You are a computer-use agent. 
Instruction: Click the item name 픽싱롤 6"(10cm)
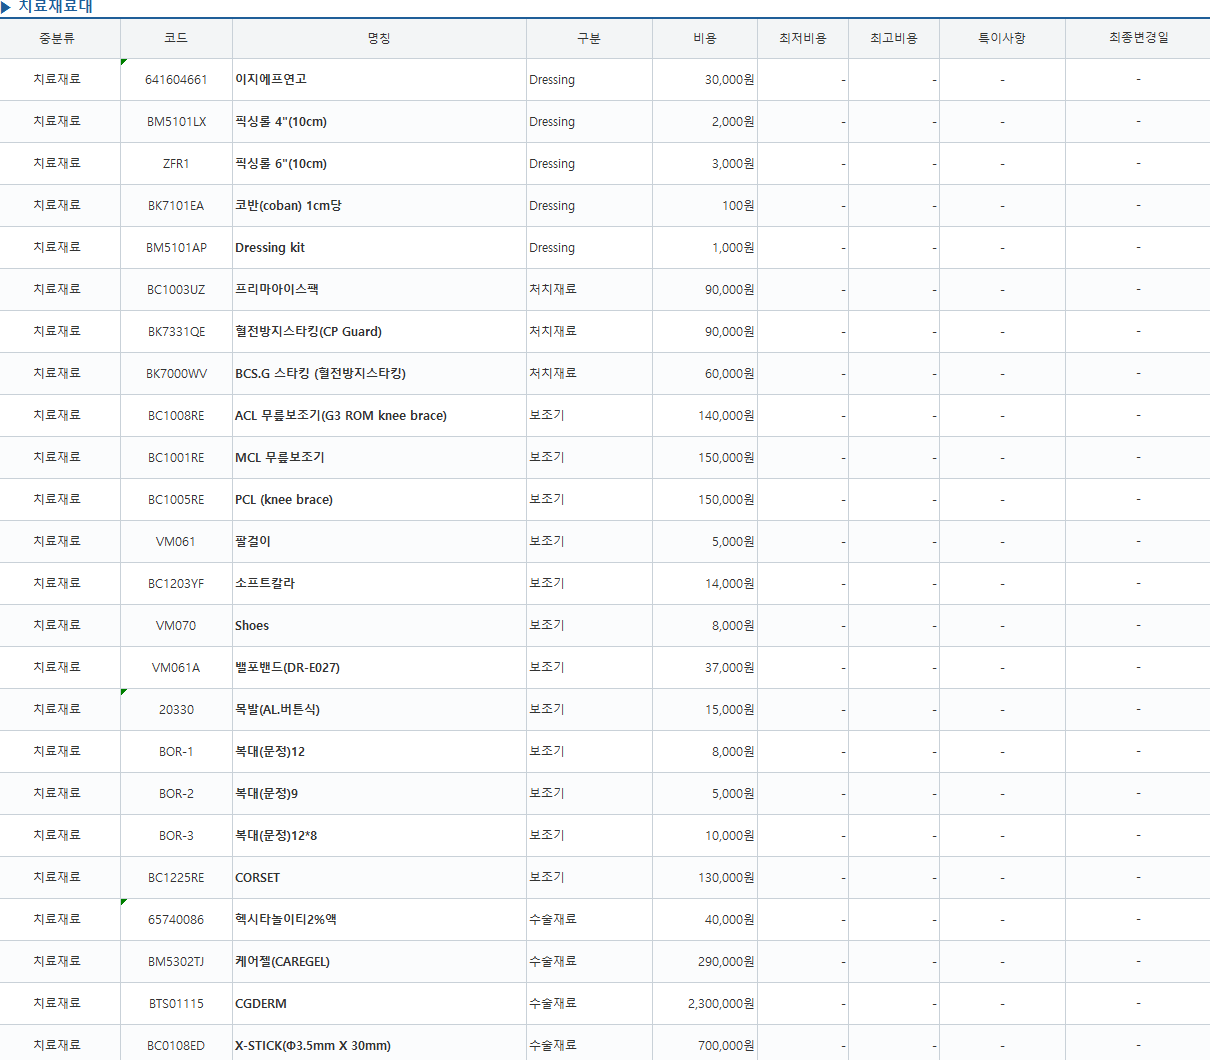point(281,163)
